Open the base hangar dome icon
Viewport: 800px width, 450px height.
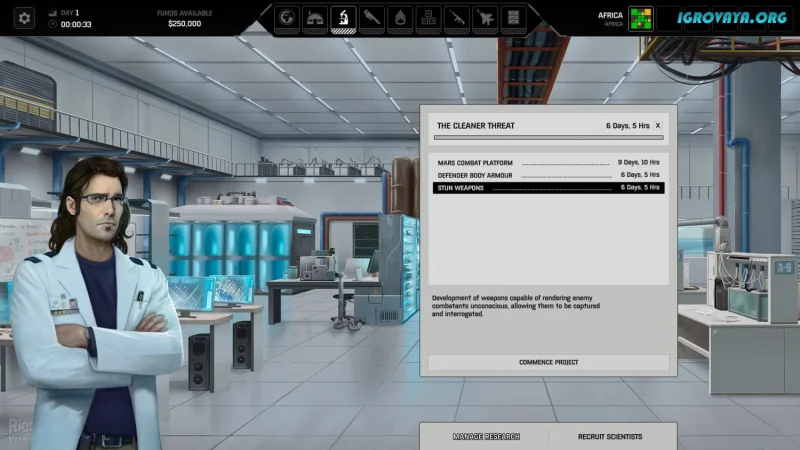316,17
